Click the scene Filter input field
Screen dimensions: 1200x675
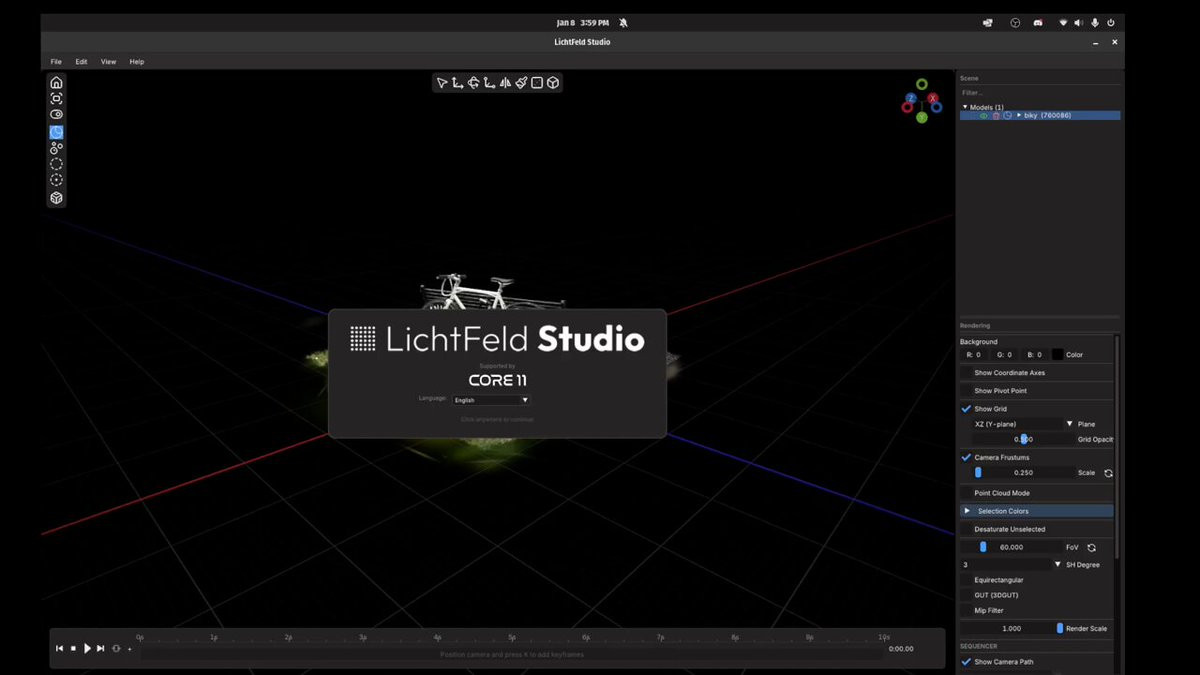1039,93
